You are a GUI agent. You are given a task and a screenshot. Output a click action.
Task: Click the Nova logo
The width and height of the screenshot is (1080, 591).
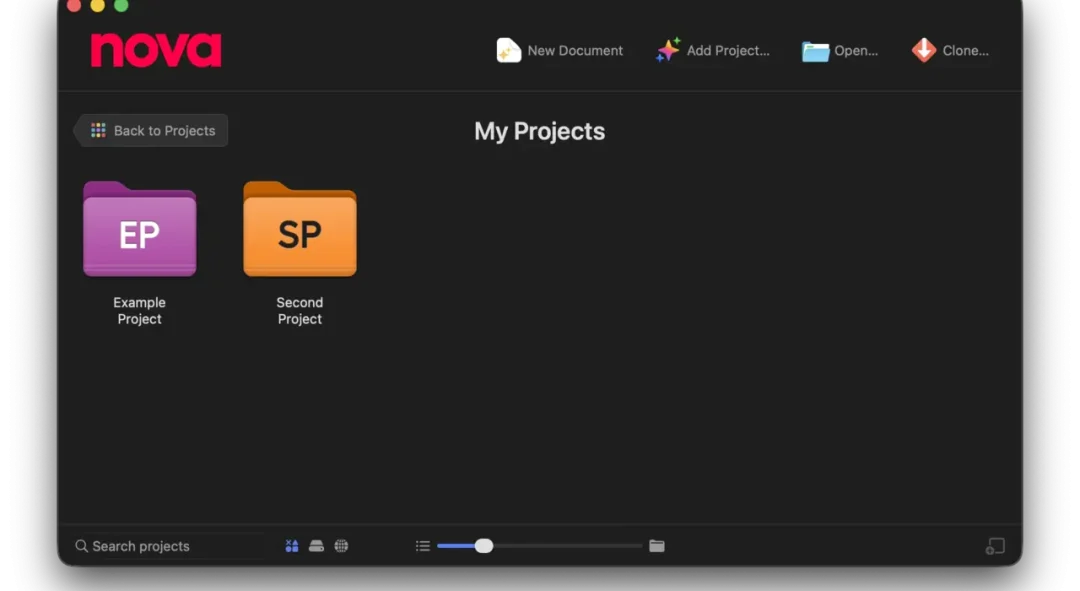pos(156,50)
